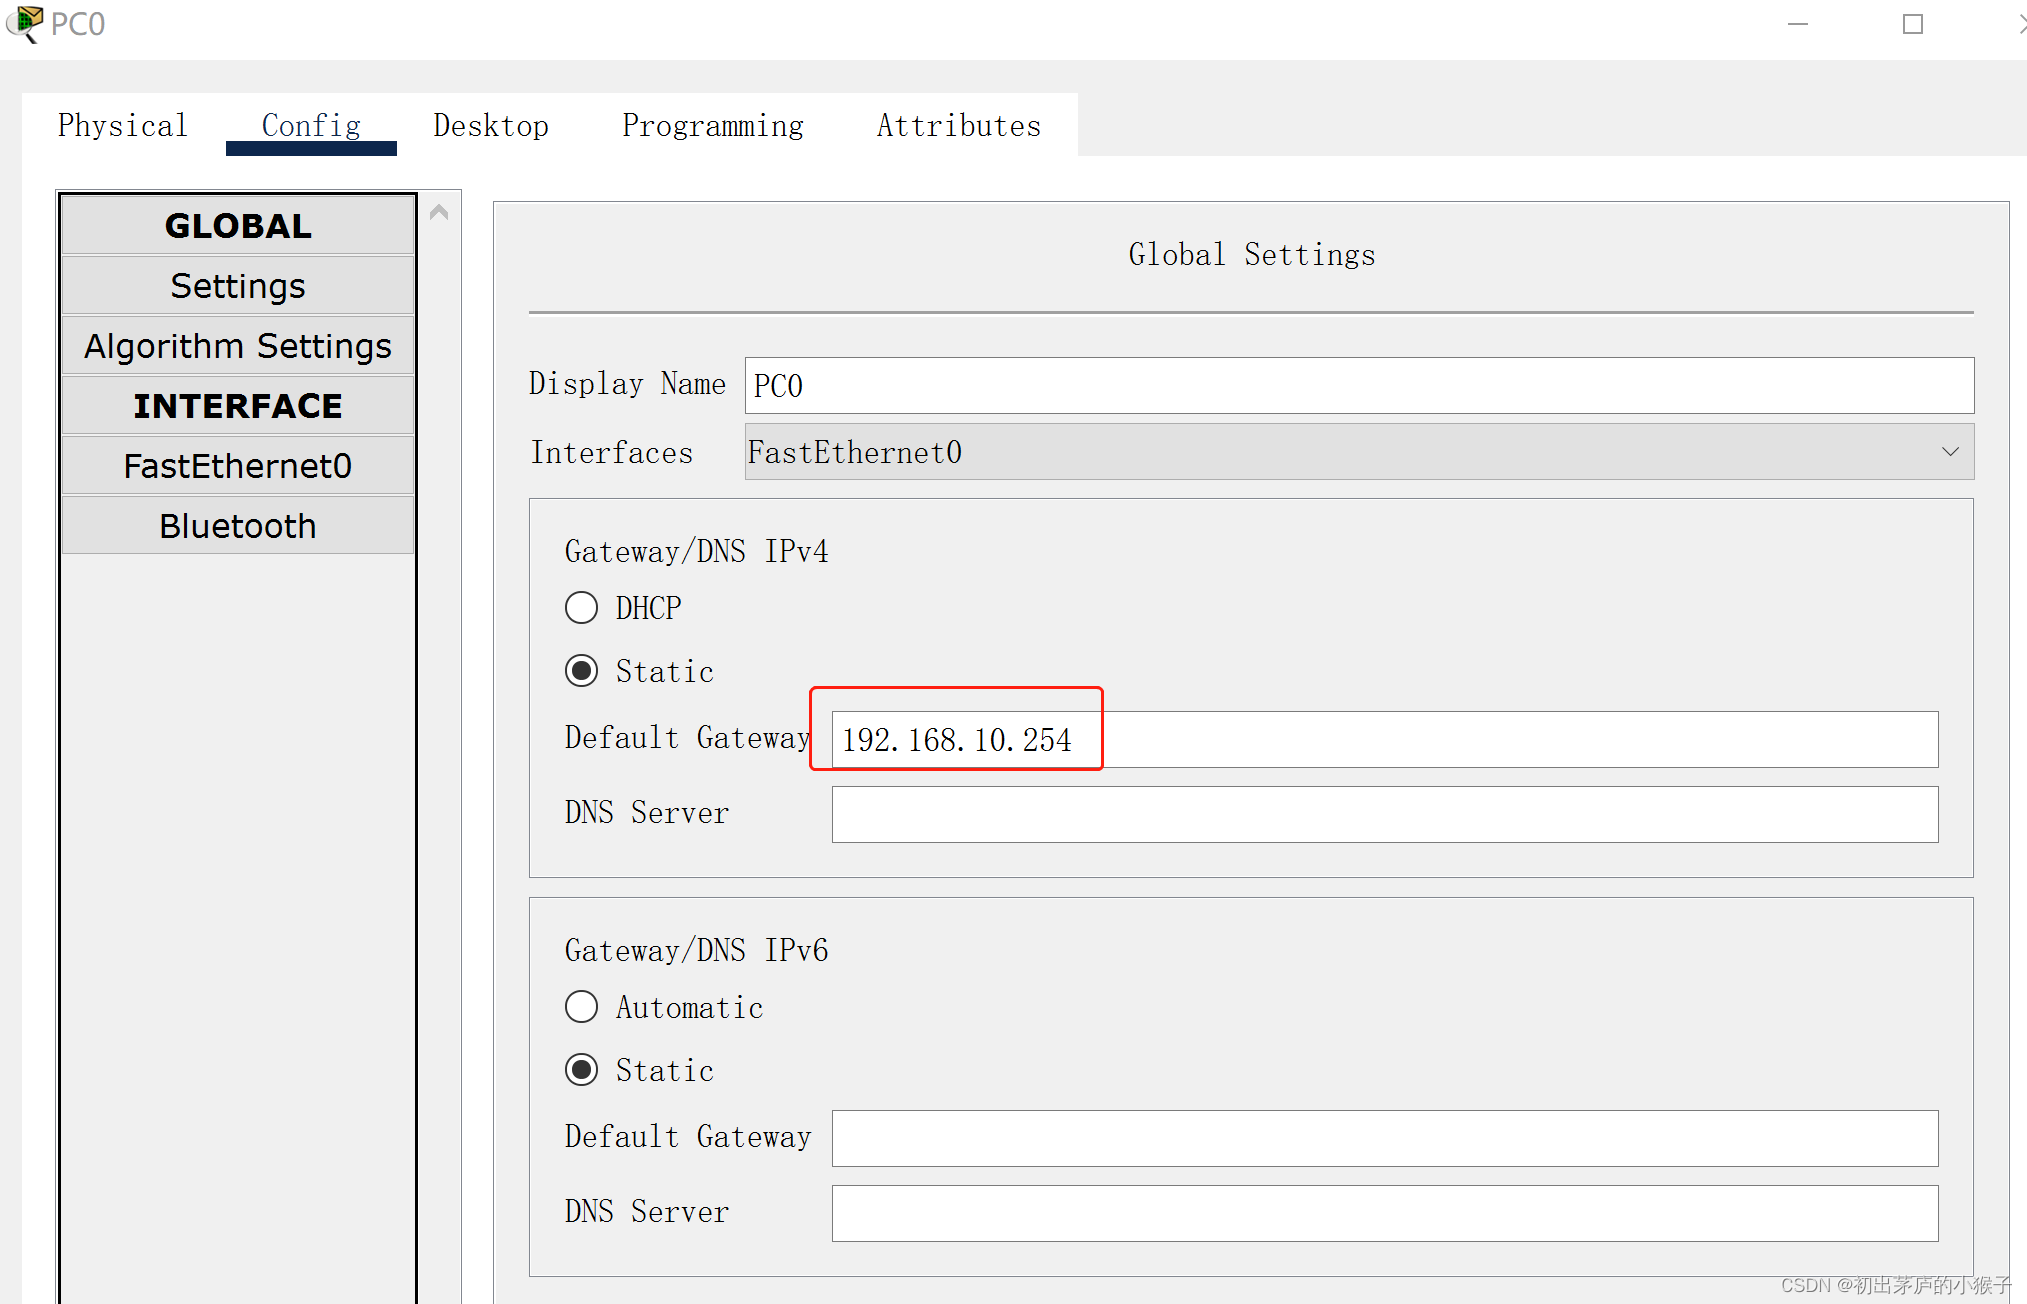Select Settings in the sidebar
This screenshot has height=1304, width=2027.
click(x=238, y=285)
